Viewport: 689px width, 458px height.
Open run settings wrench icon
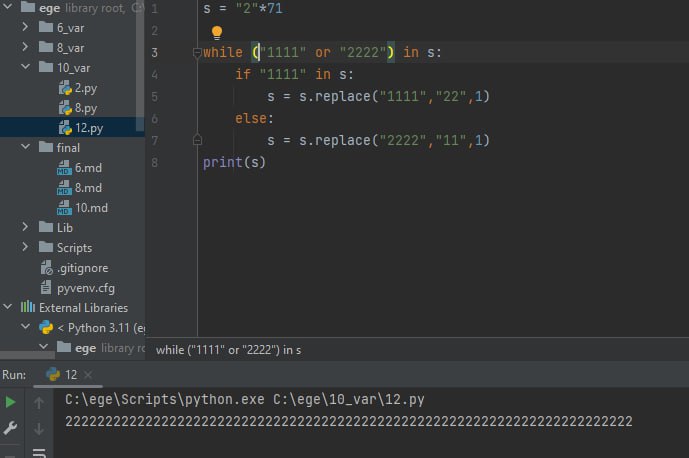click(10, 428)
